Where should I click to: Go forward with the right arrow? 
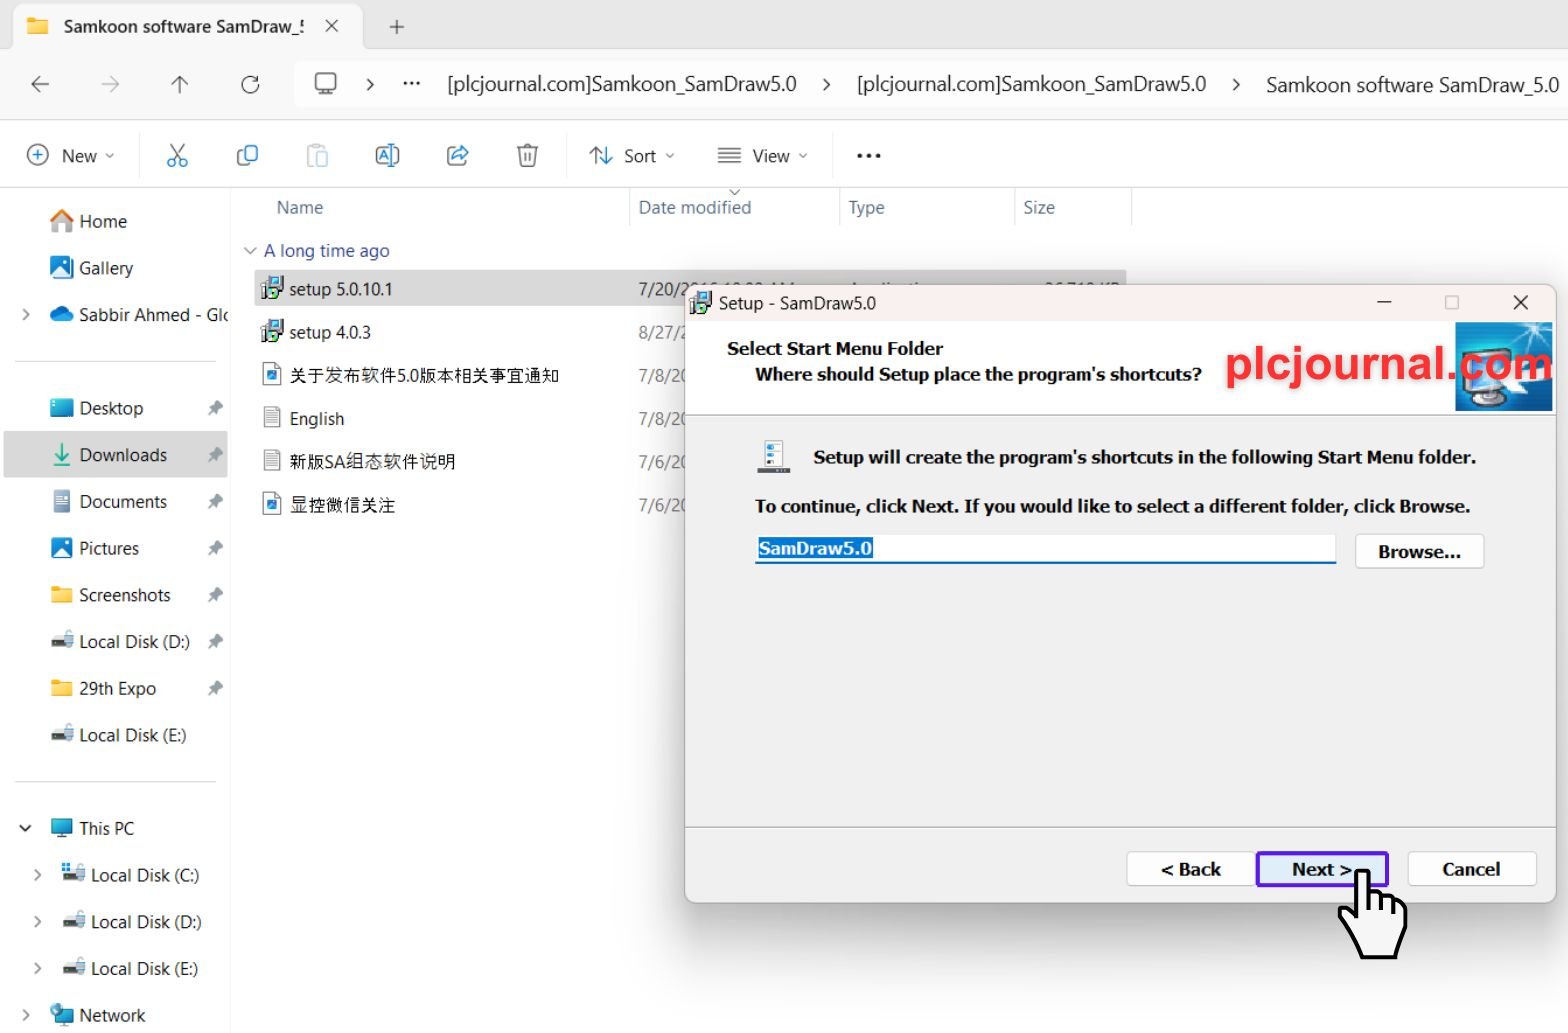(x=110, y=84)
